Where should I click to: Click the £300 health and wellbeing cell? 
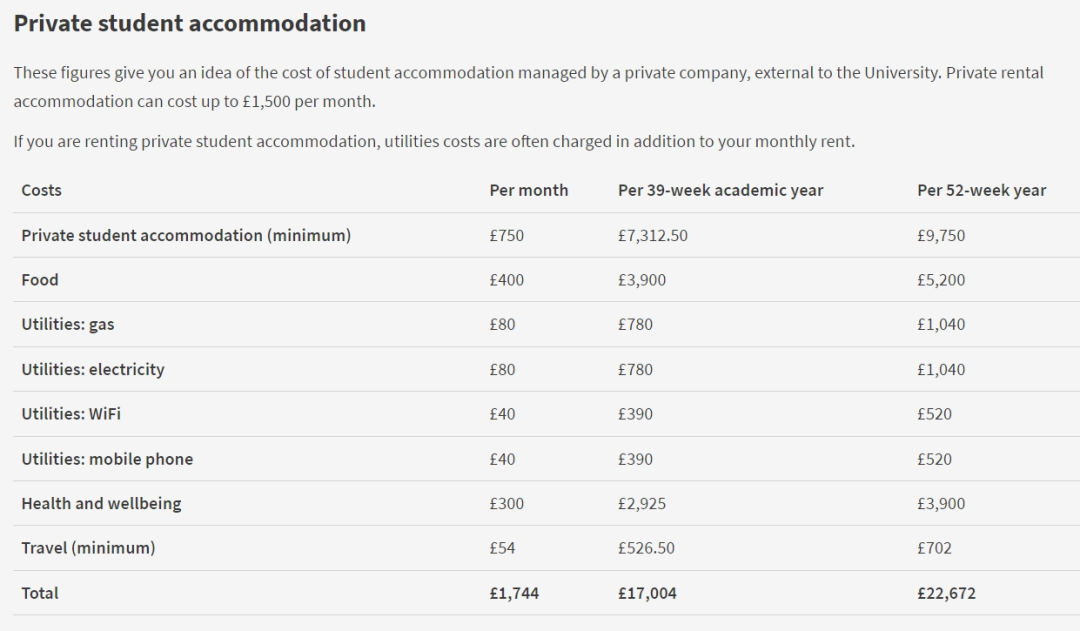click(x=506, y=504)
